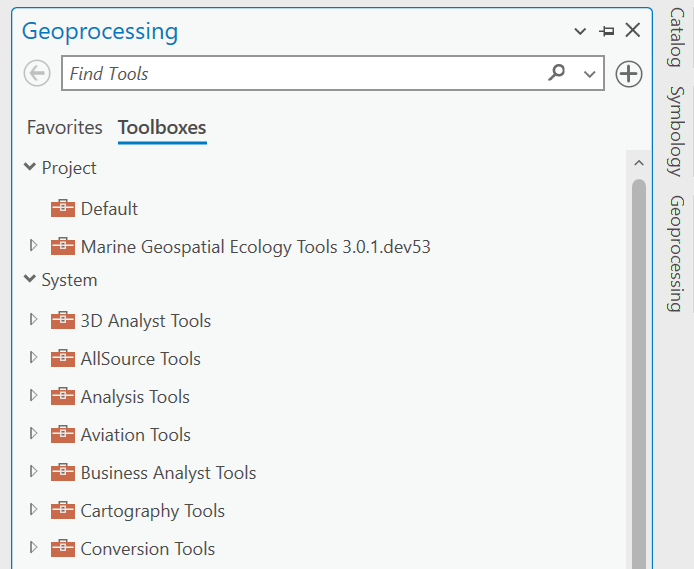Click the Aviation Tools toolbox icon
Image resolution: width=694 pixels, height=569 pixels.
point(63,434)
